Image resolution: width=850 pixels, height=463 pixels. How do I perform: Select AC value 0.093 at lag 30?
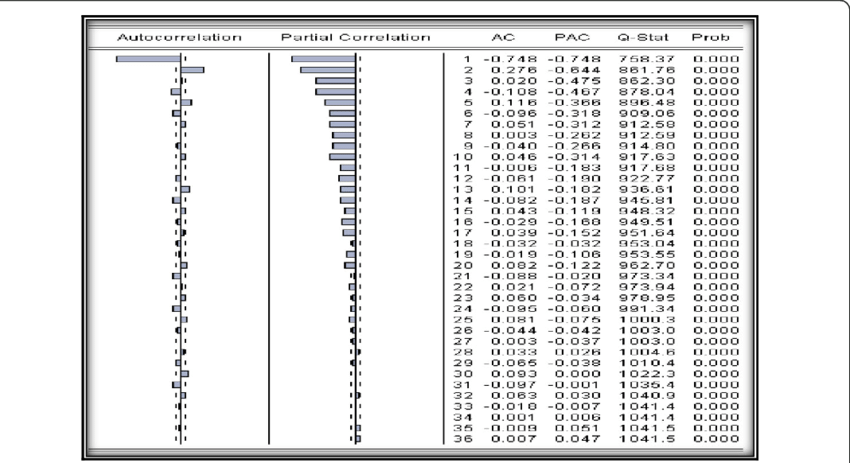click(x=514, y=374)
